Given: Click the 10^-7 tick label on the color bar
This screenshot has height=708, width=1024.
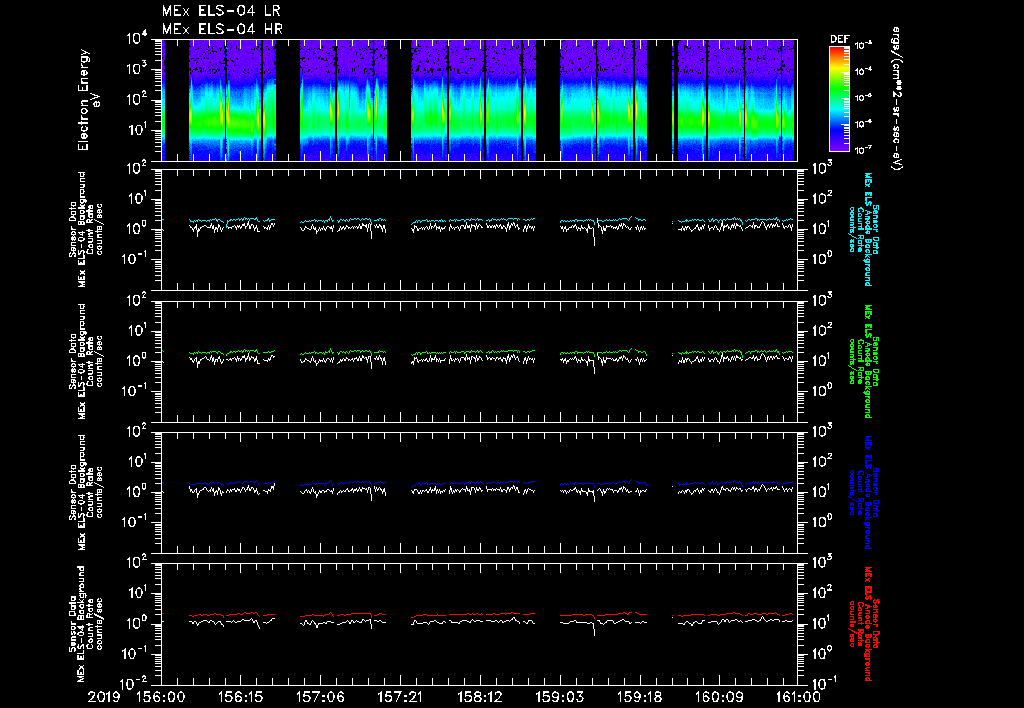Looking at the screenshot, I should point(863,150).
